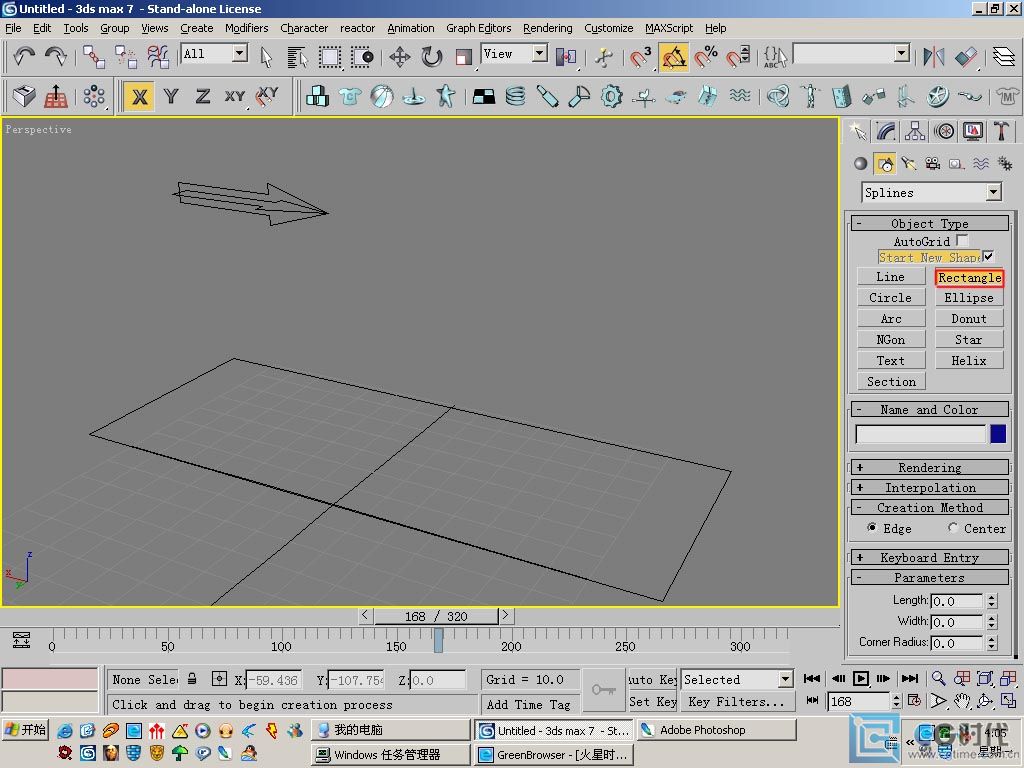Toggle the Angle Snap icon
The width and height of the screenshot is (1024, 768).
[673, 57]
